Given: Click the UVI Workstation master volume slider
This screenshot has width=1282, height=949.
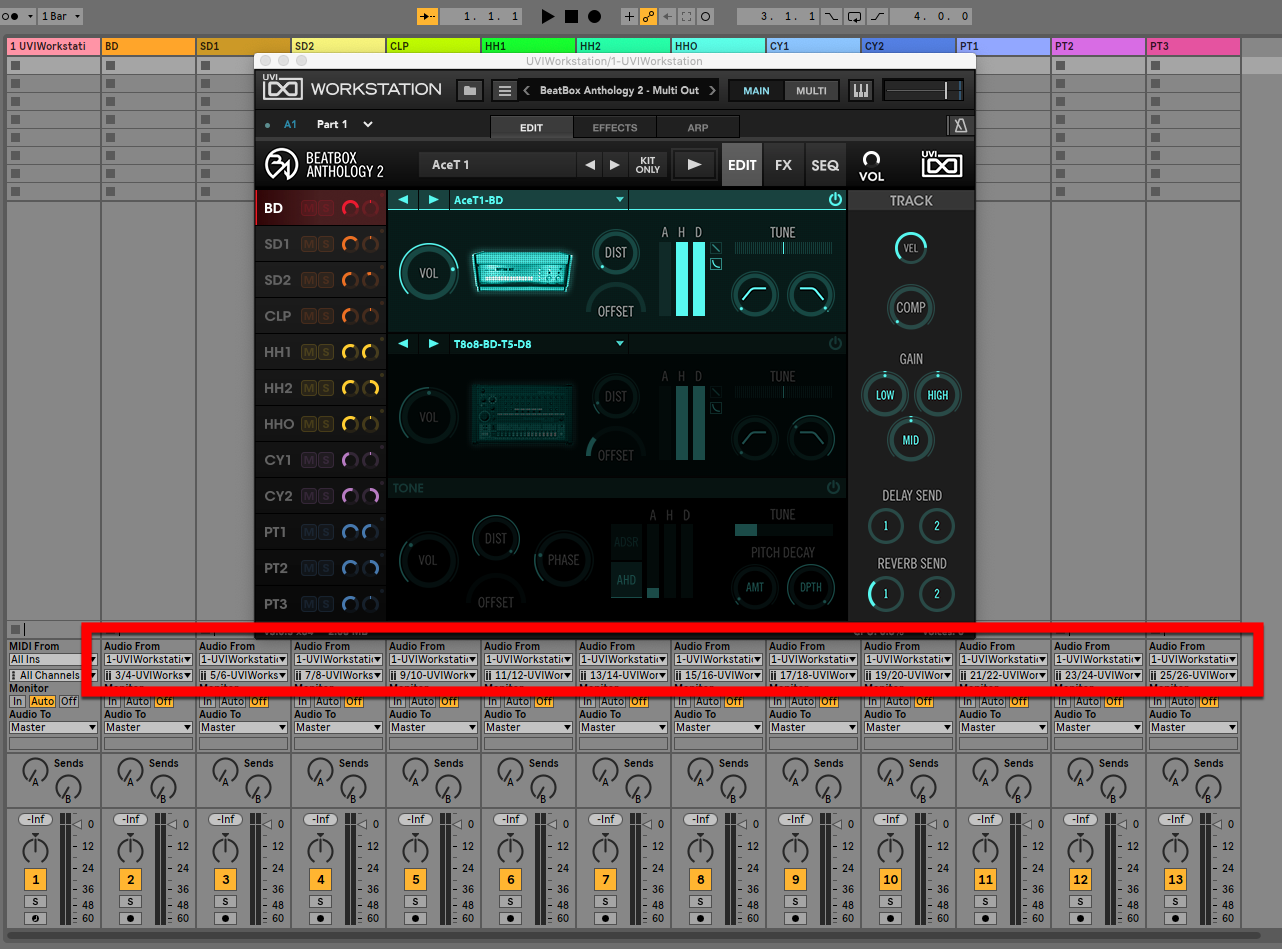Looking at the screenshot, I should 923,90.
